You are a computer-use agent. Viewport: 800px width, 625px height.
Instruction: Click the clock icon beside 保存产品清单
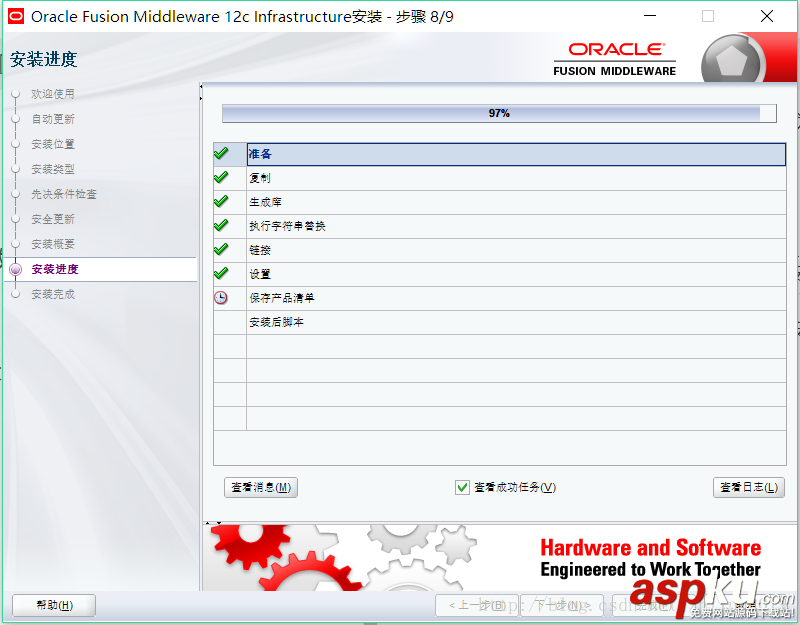[220, 297]
